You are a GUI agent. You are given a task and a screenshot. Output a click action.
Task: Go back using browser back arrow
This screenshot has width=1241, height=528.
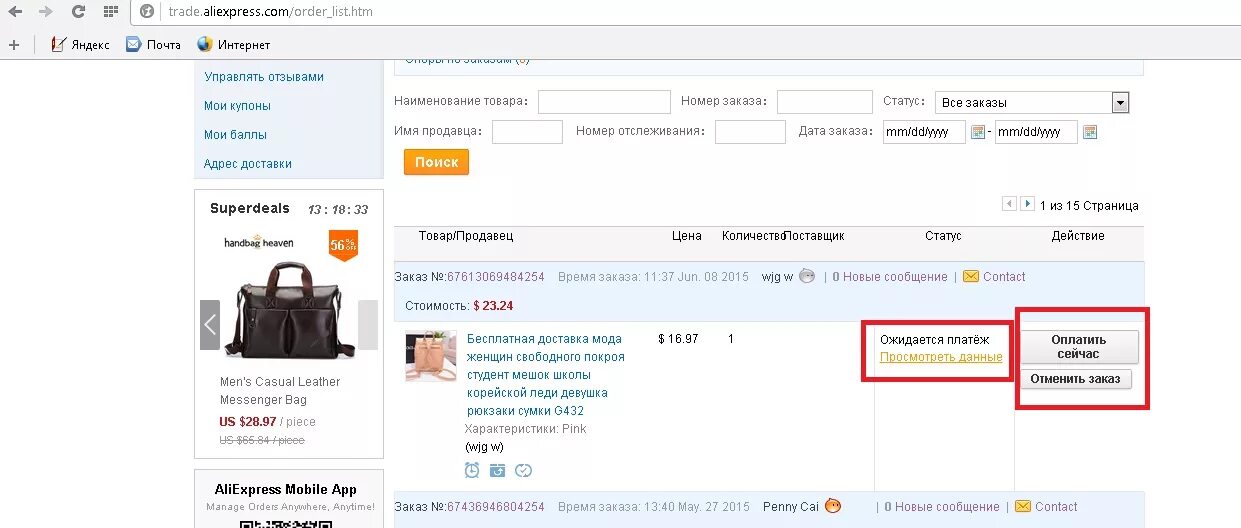(16, 12)
